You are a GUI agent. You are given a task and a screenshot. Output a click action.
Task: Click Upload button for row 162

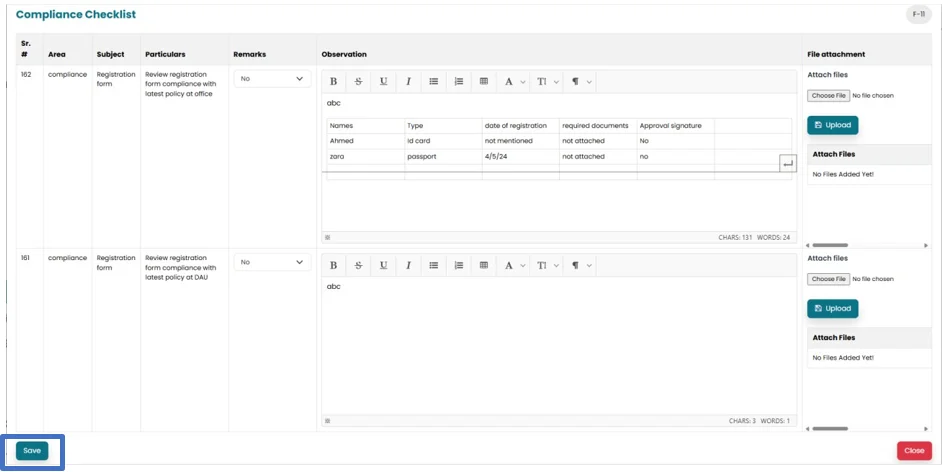[832, 125]
